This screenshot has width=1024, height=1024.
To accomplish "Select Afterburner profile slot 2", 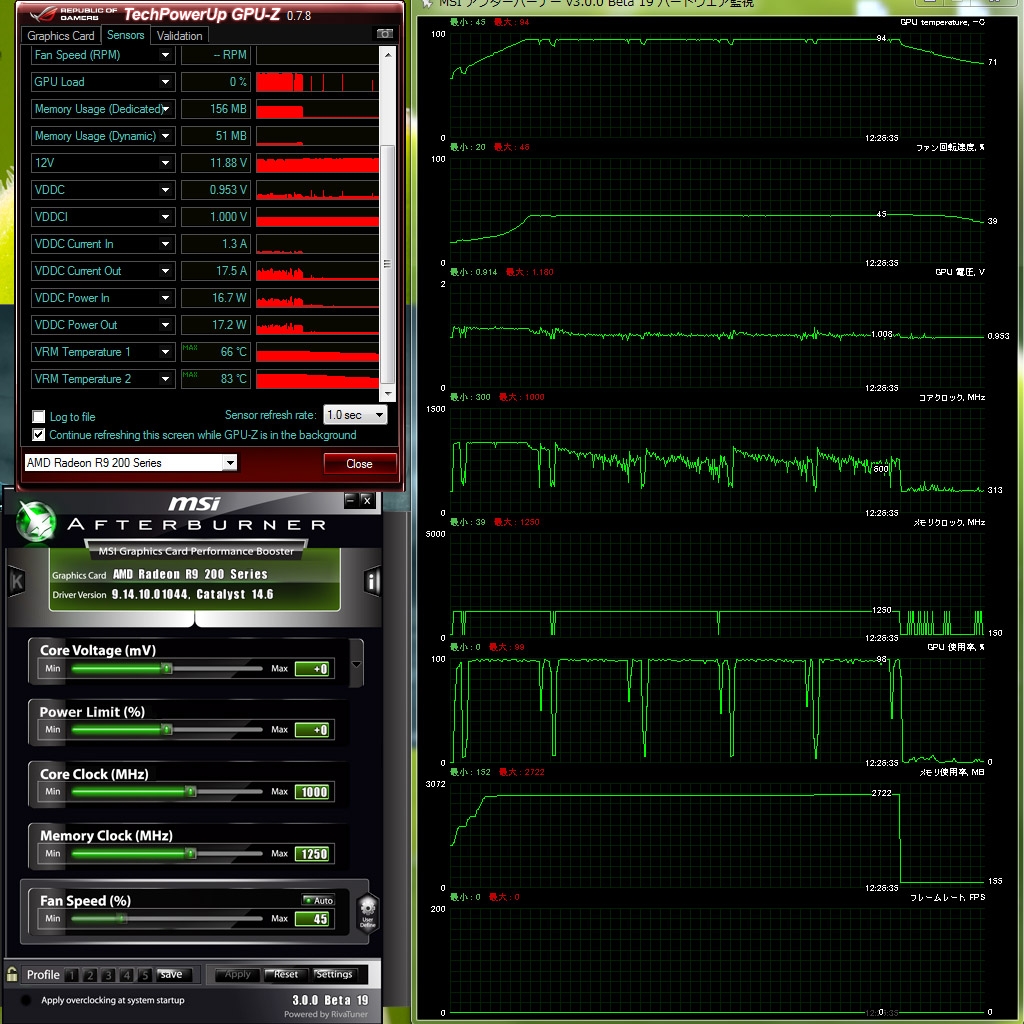I will click(90, 975).
